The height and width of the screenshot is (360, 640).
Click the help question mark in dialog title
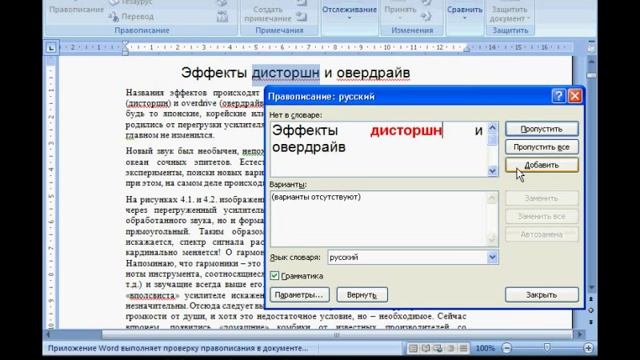(x=558, y=96)
